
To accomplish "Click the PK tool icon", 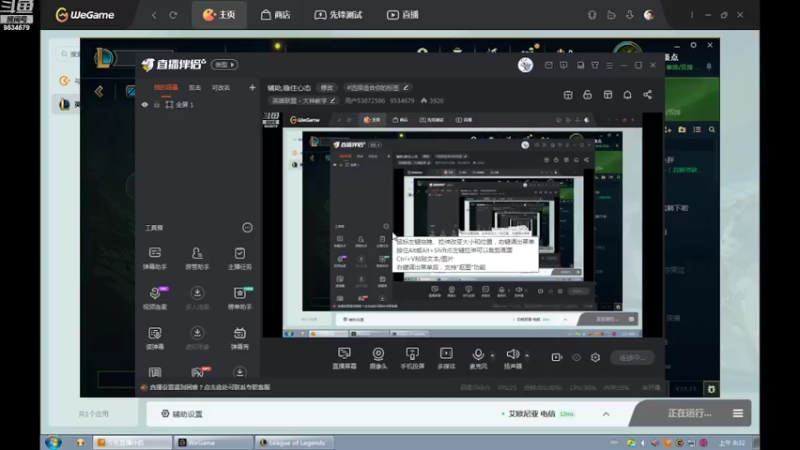I will (198, 372).
